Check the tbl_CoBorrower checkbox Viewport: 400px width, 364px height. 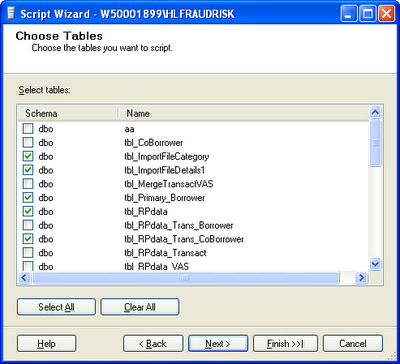coord(28,143)
